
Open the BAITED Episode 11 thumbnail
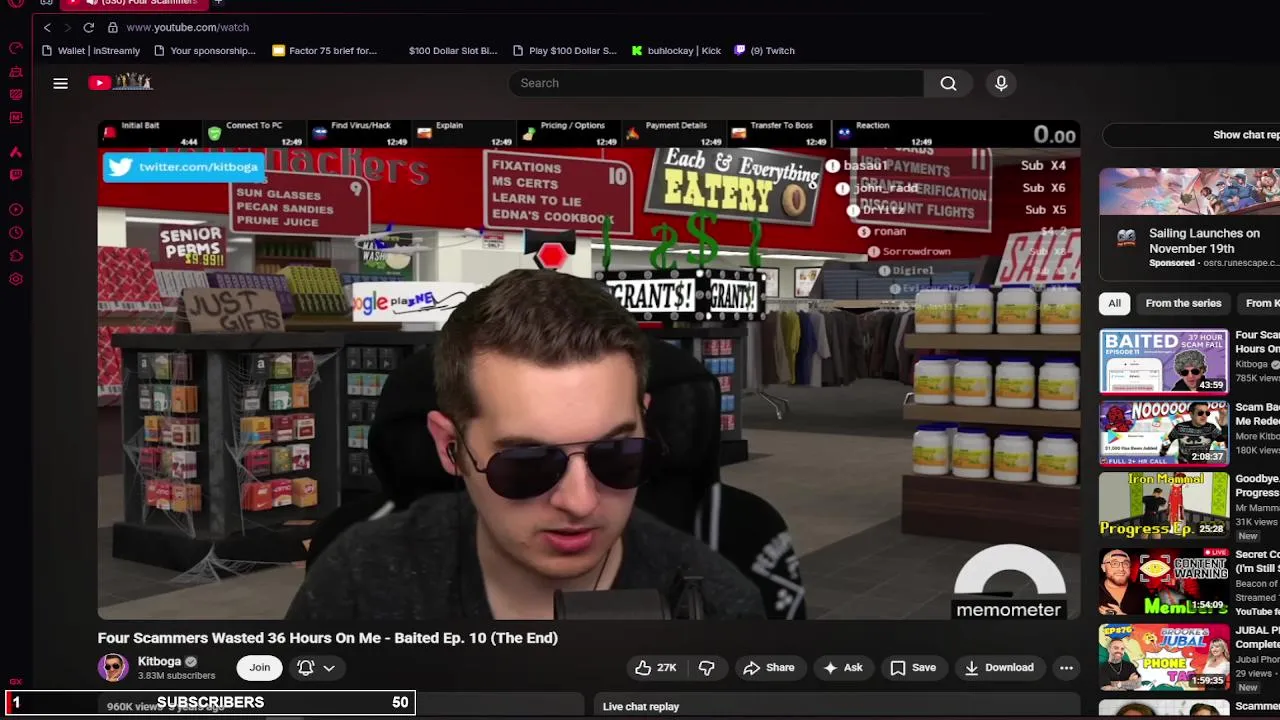click(x=1164, y=361)
